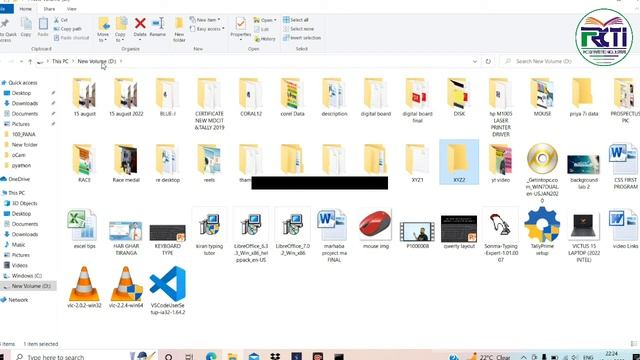The width and height of the screenshot is (640, 360).
Task: Click the Rename ribbon icon
Action: point(158,23)
